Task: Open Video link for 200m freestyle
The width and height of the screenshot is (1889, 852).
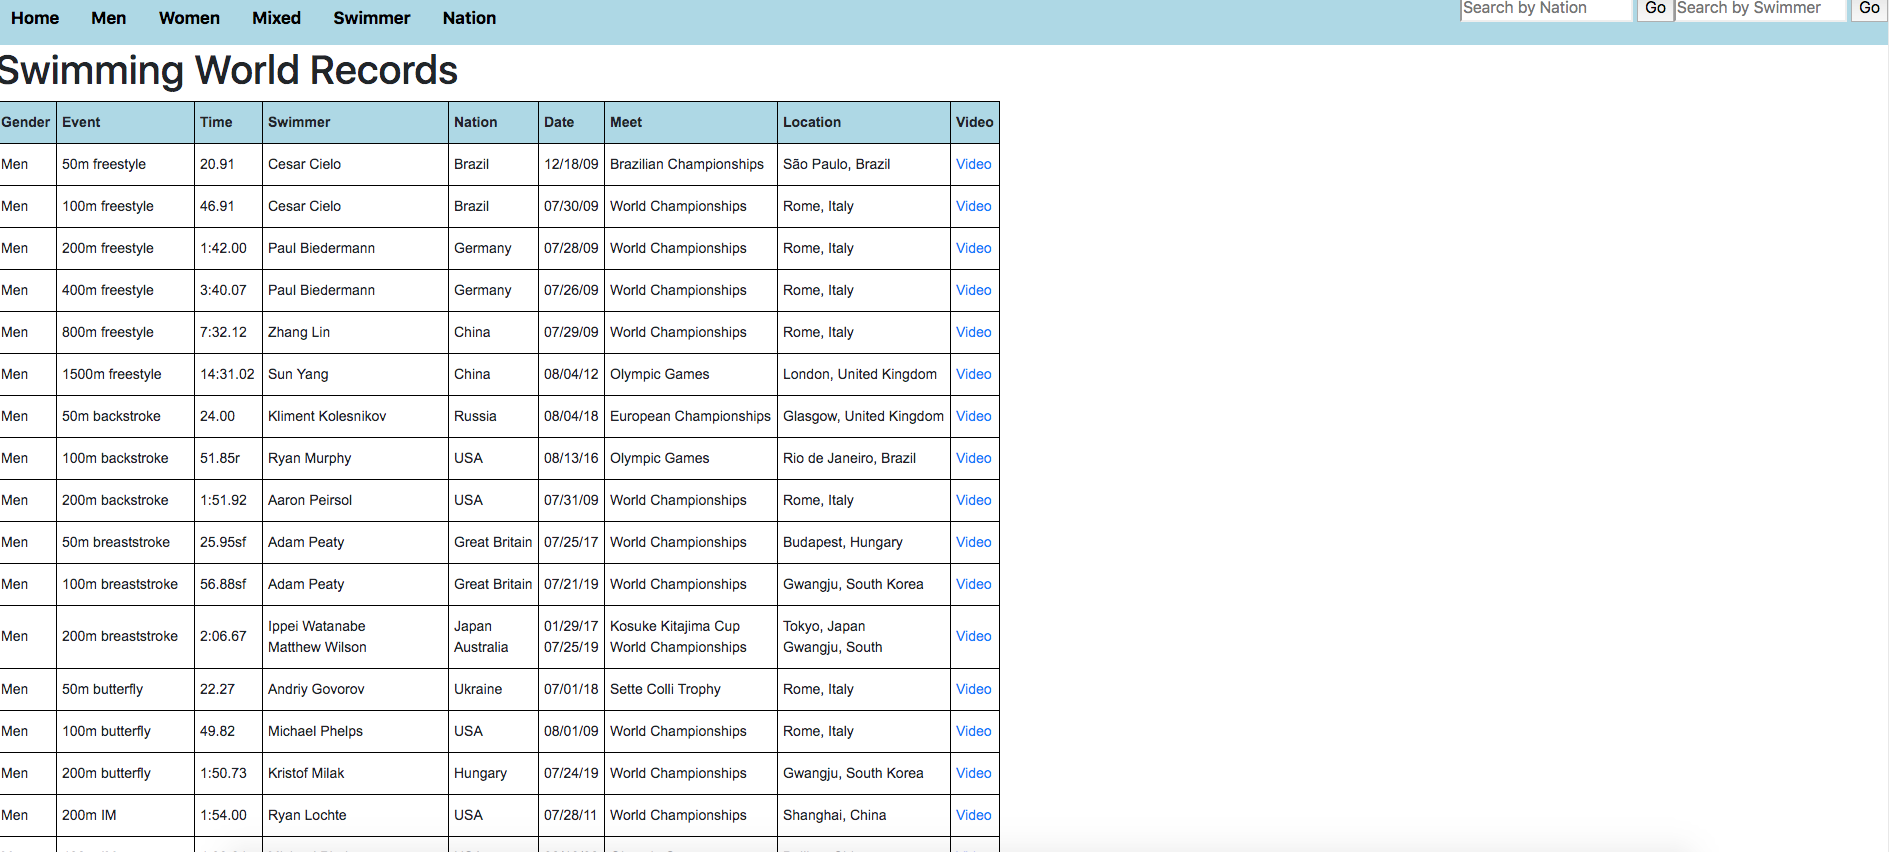Action: pos(973,248)
